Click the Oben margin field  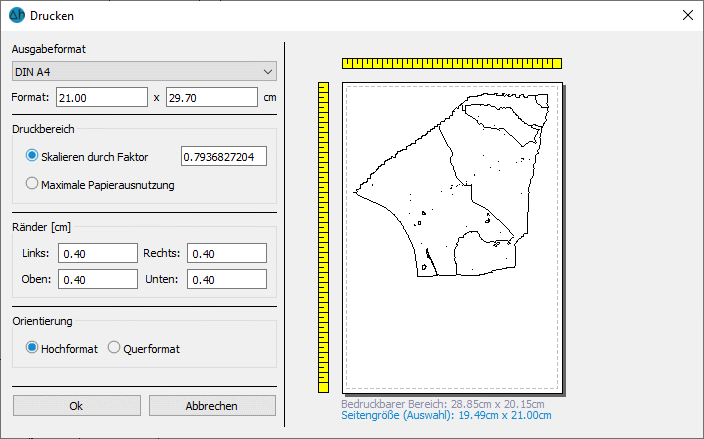pyautogui.click(x=98, y=279)
